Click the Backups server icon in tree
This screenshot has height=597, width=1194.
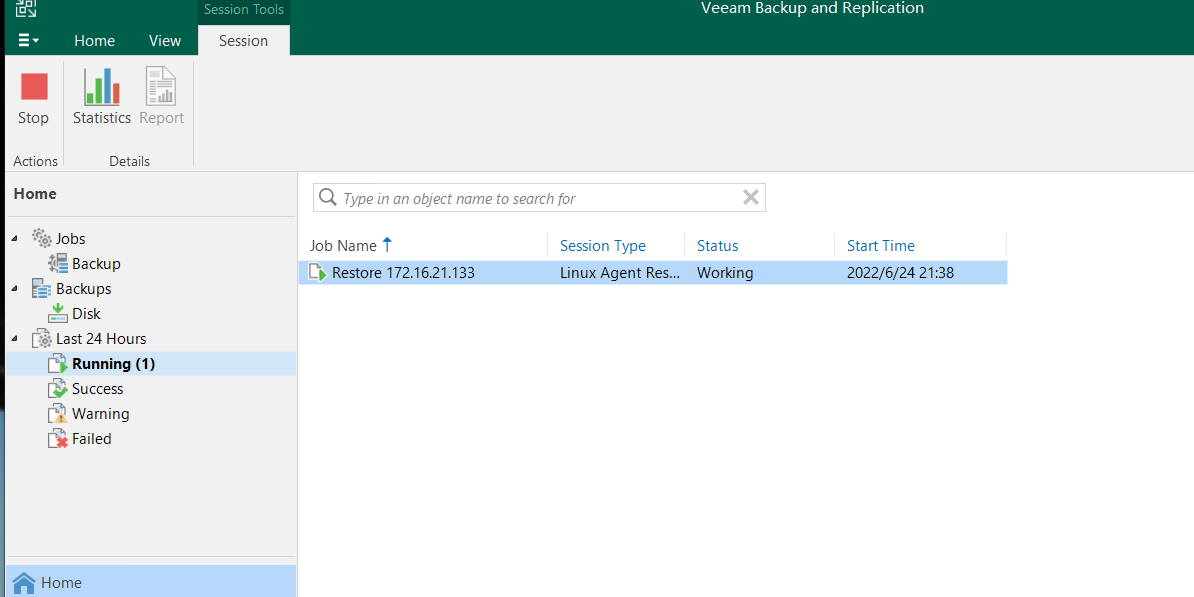(x=41, y=289)
